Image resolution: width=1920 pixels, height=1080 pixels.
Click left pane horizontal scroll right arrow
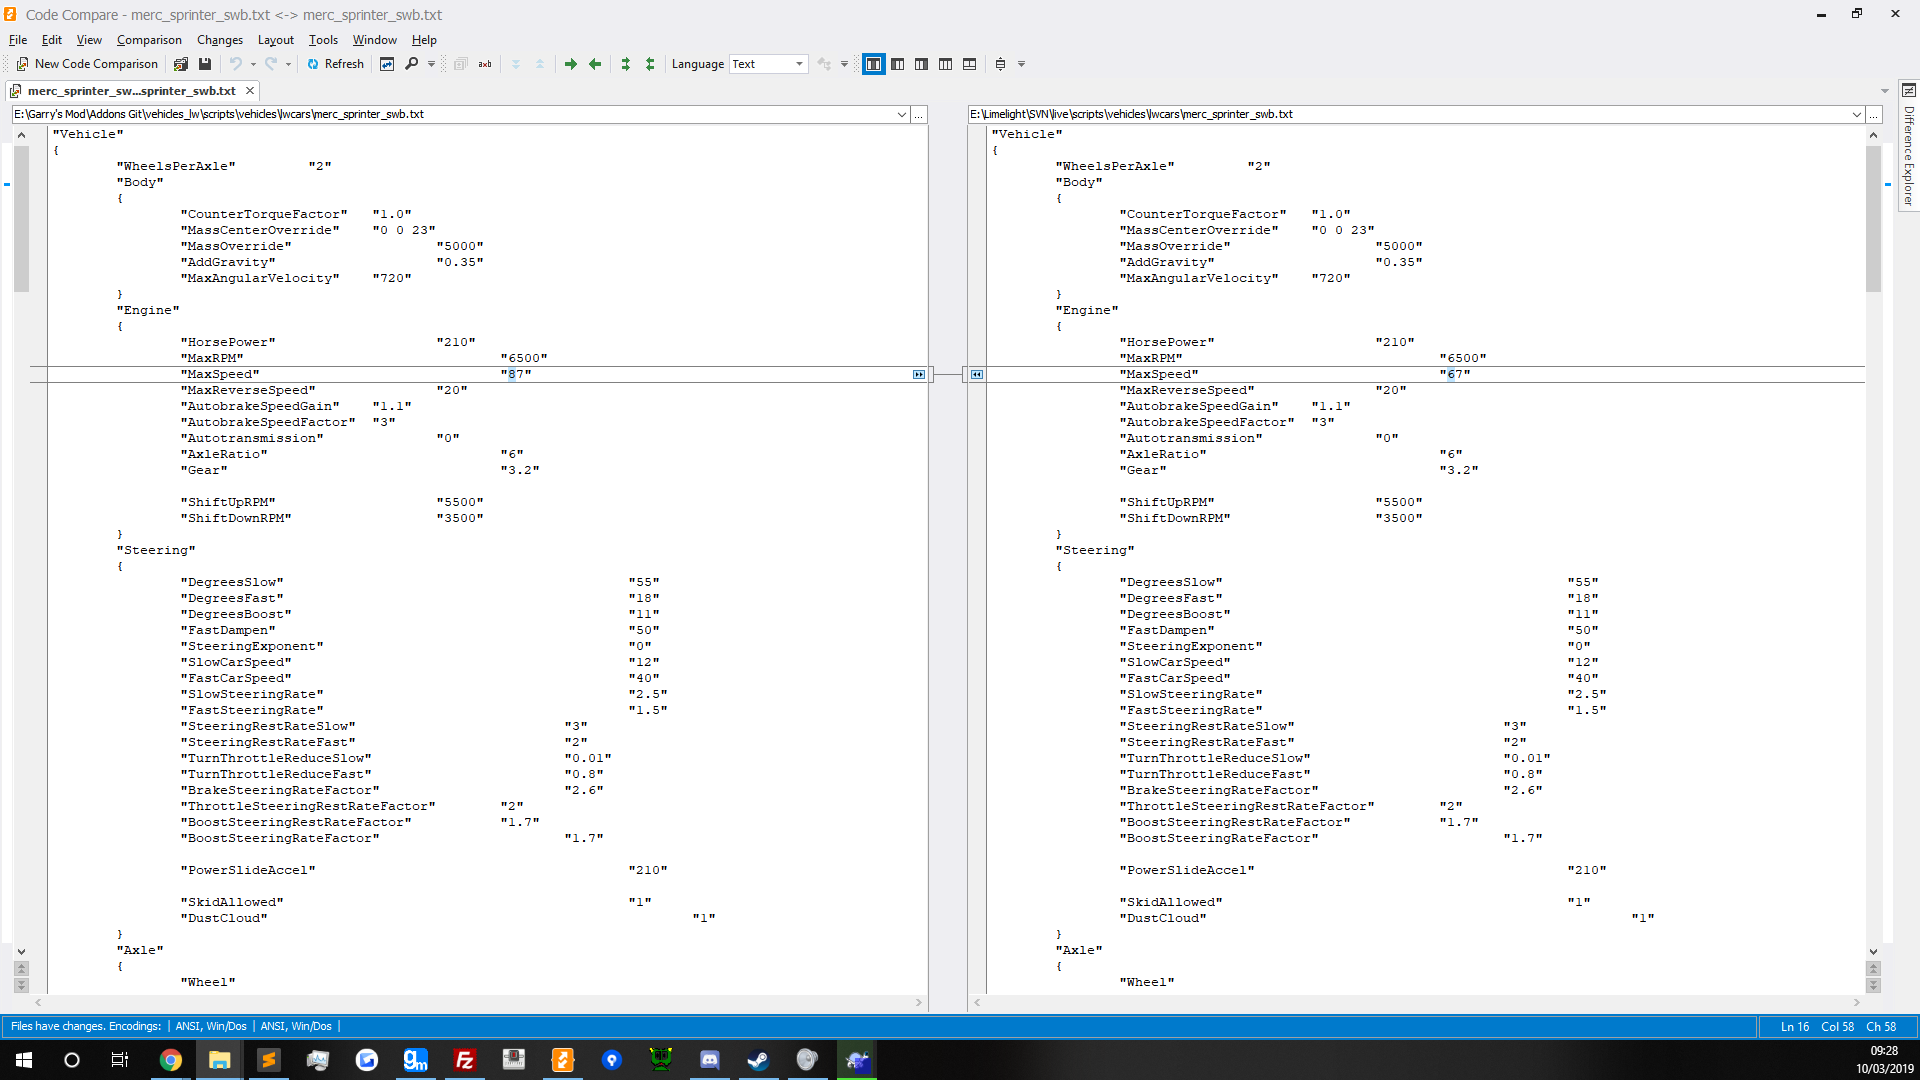pos(919,1002)
